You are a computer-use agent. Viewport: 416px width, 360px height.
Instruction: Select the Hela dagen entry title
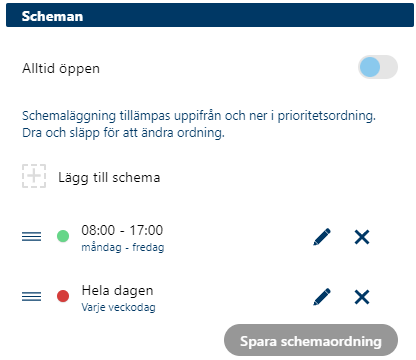(x=117, y=290)
